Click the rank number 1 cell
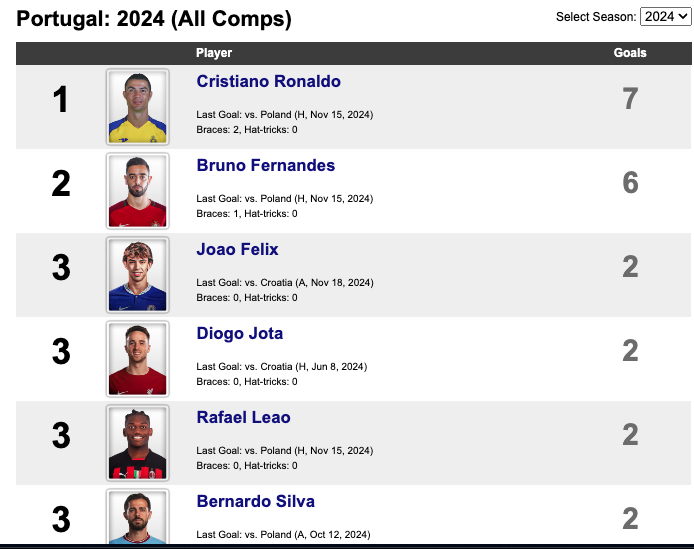 [x=61, y=100]
